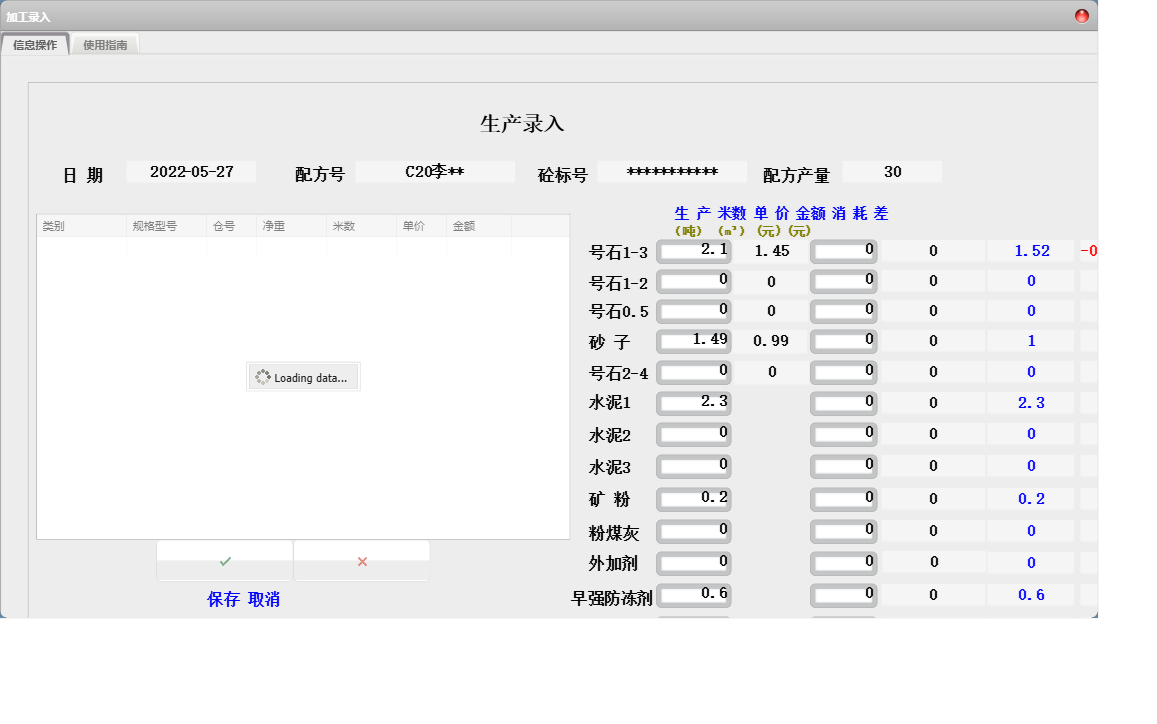The width and height of the screenshot is (1157, 724).
Task: Click the 砼标号 masked field
Action: pyautogui.click(x=672, y=172)
